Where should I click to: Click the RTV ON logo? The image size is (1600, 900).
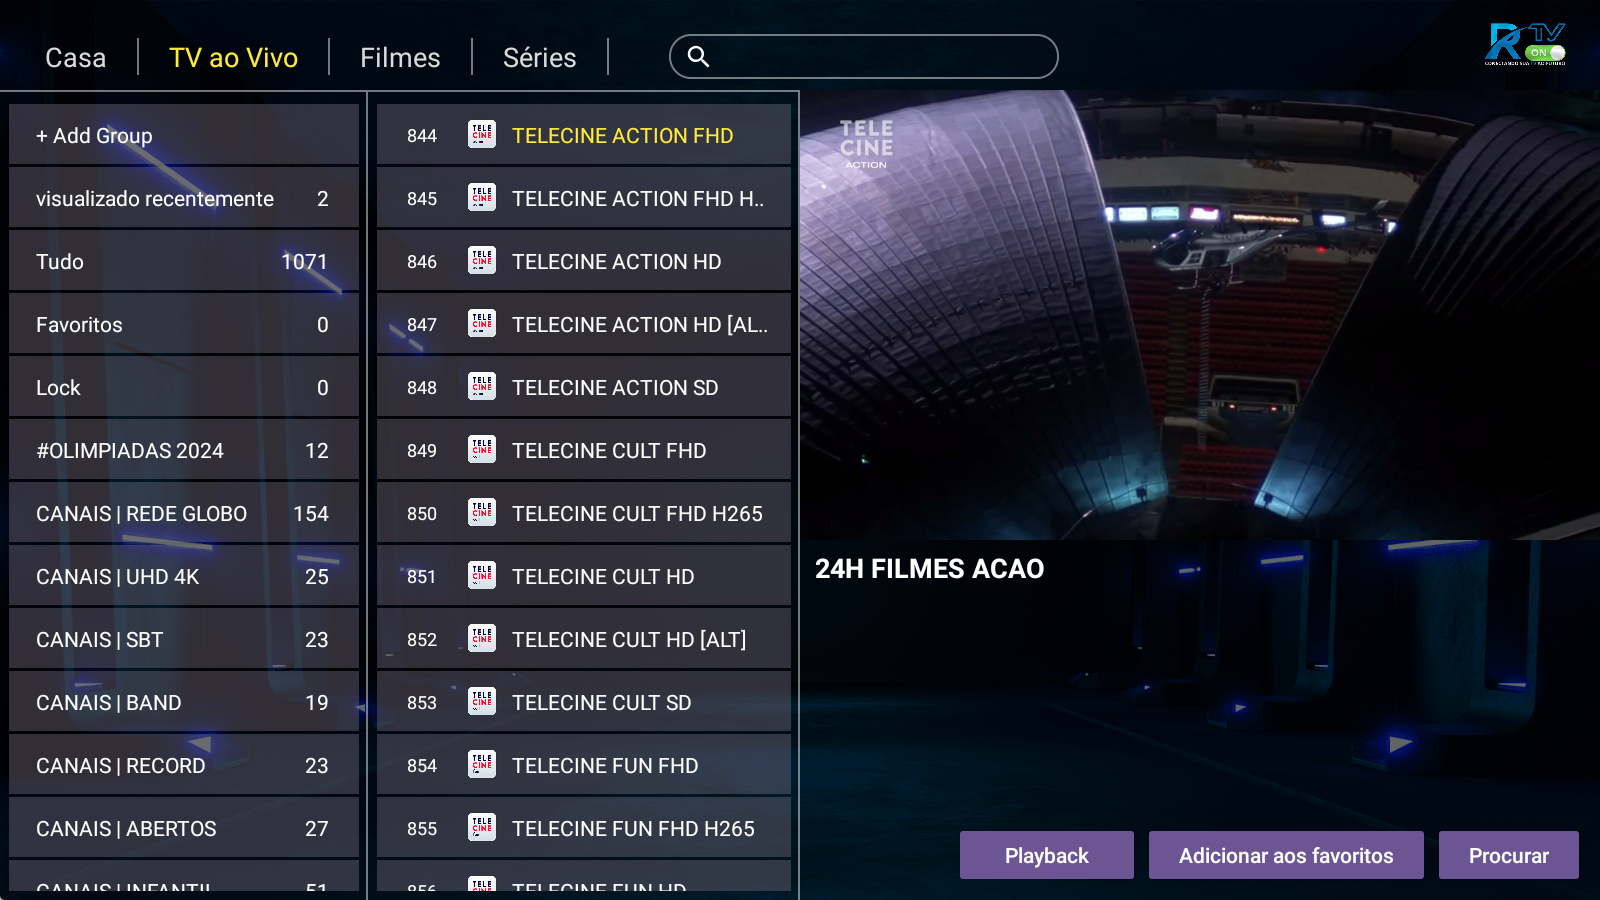point(1525,45)
